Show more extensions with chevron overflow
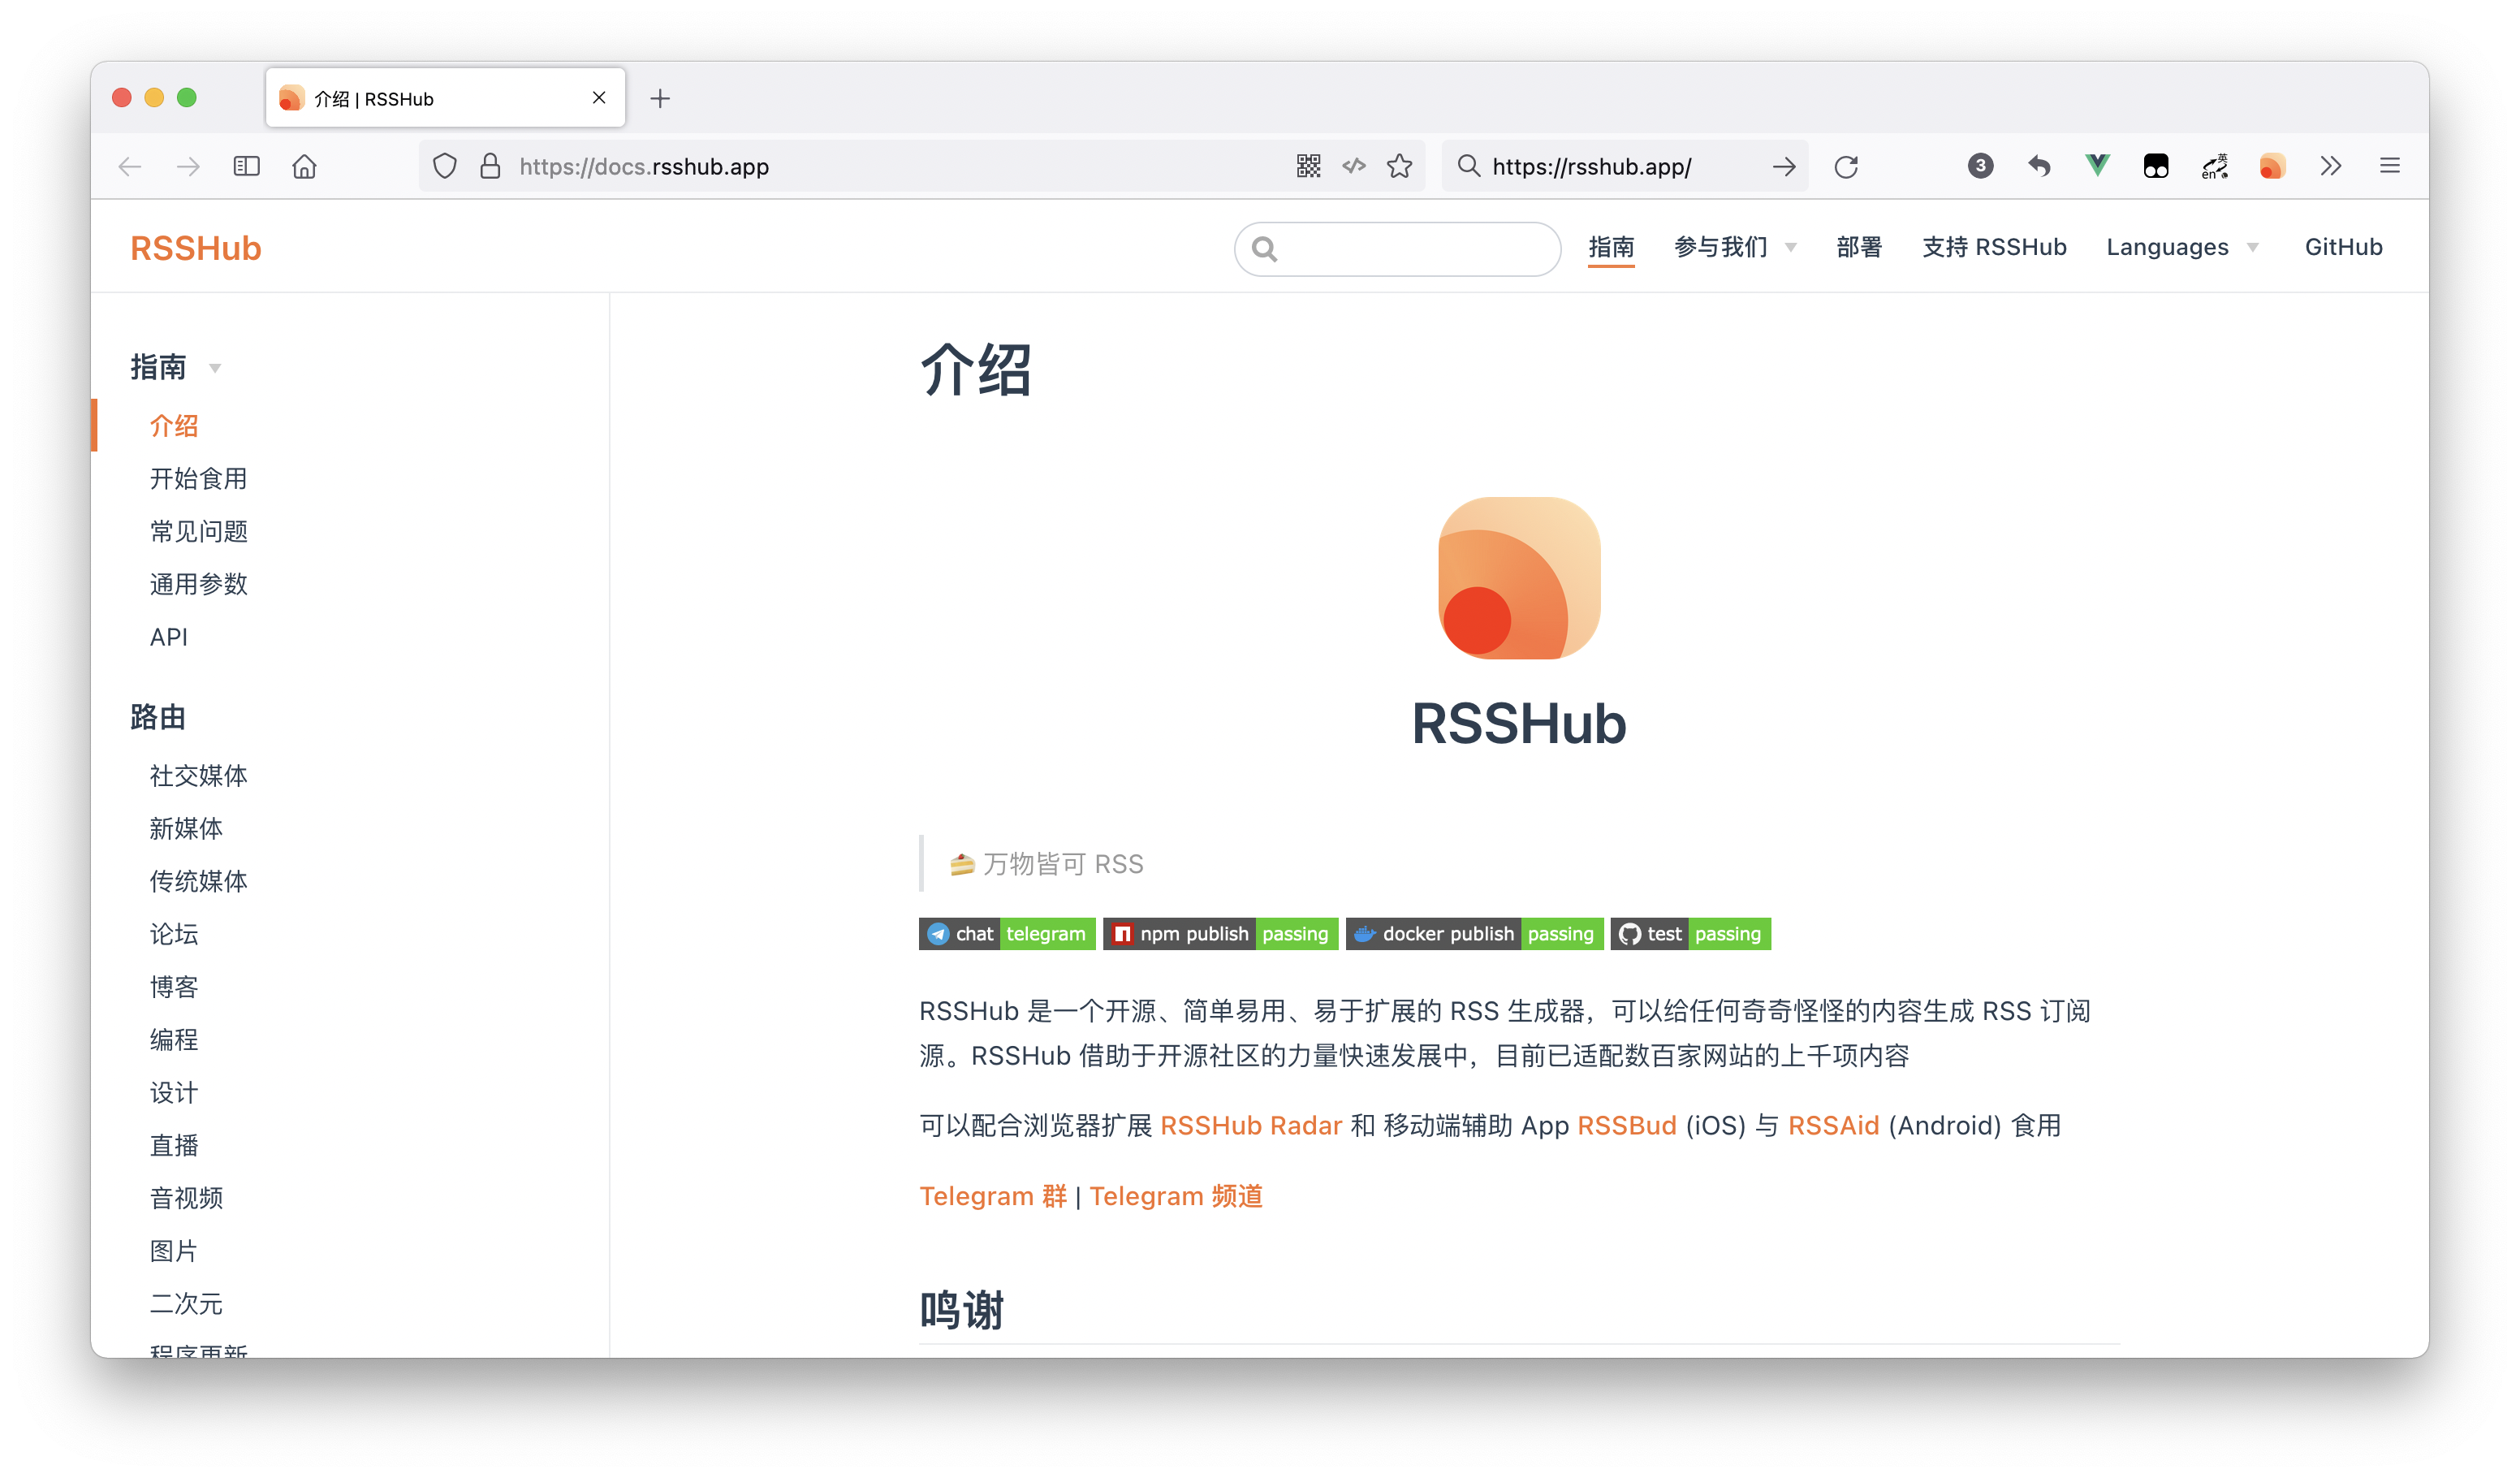The width and height of the screenshot is (2520, 1478). [2330, 166]
